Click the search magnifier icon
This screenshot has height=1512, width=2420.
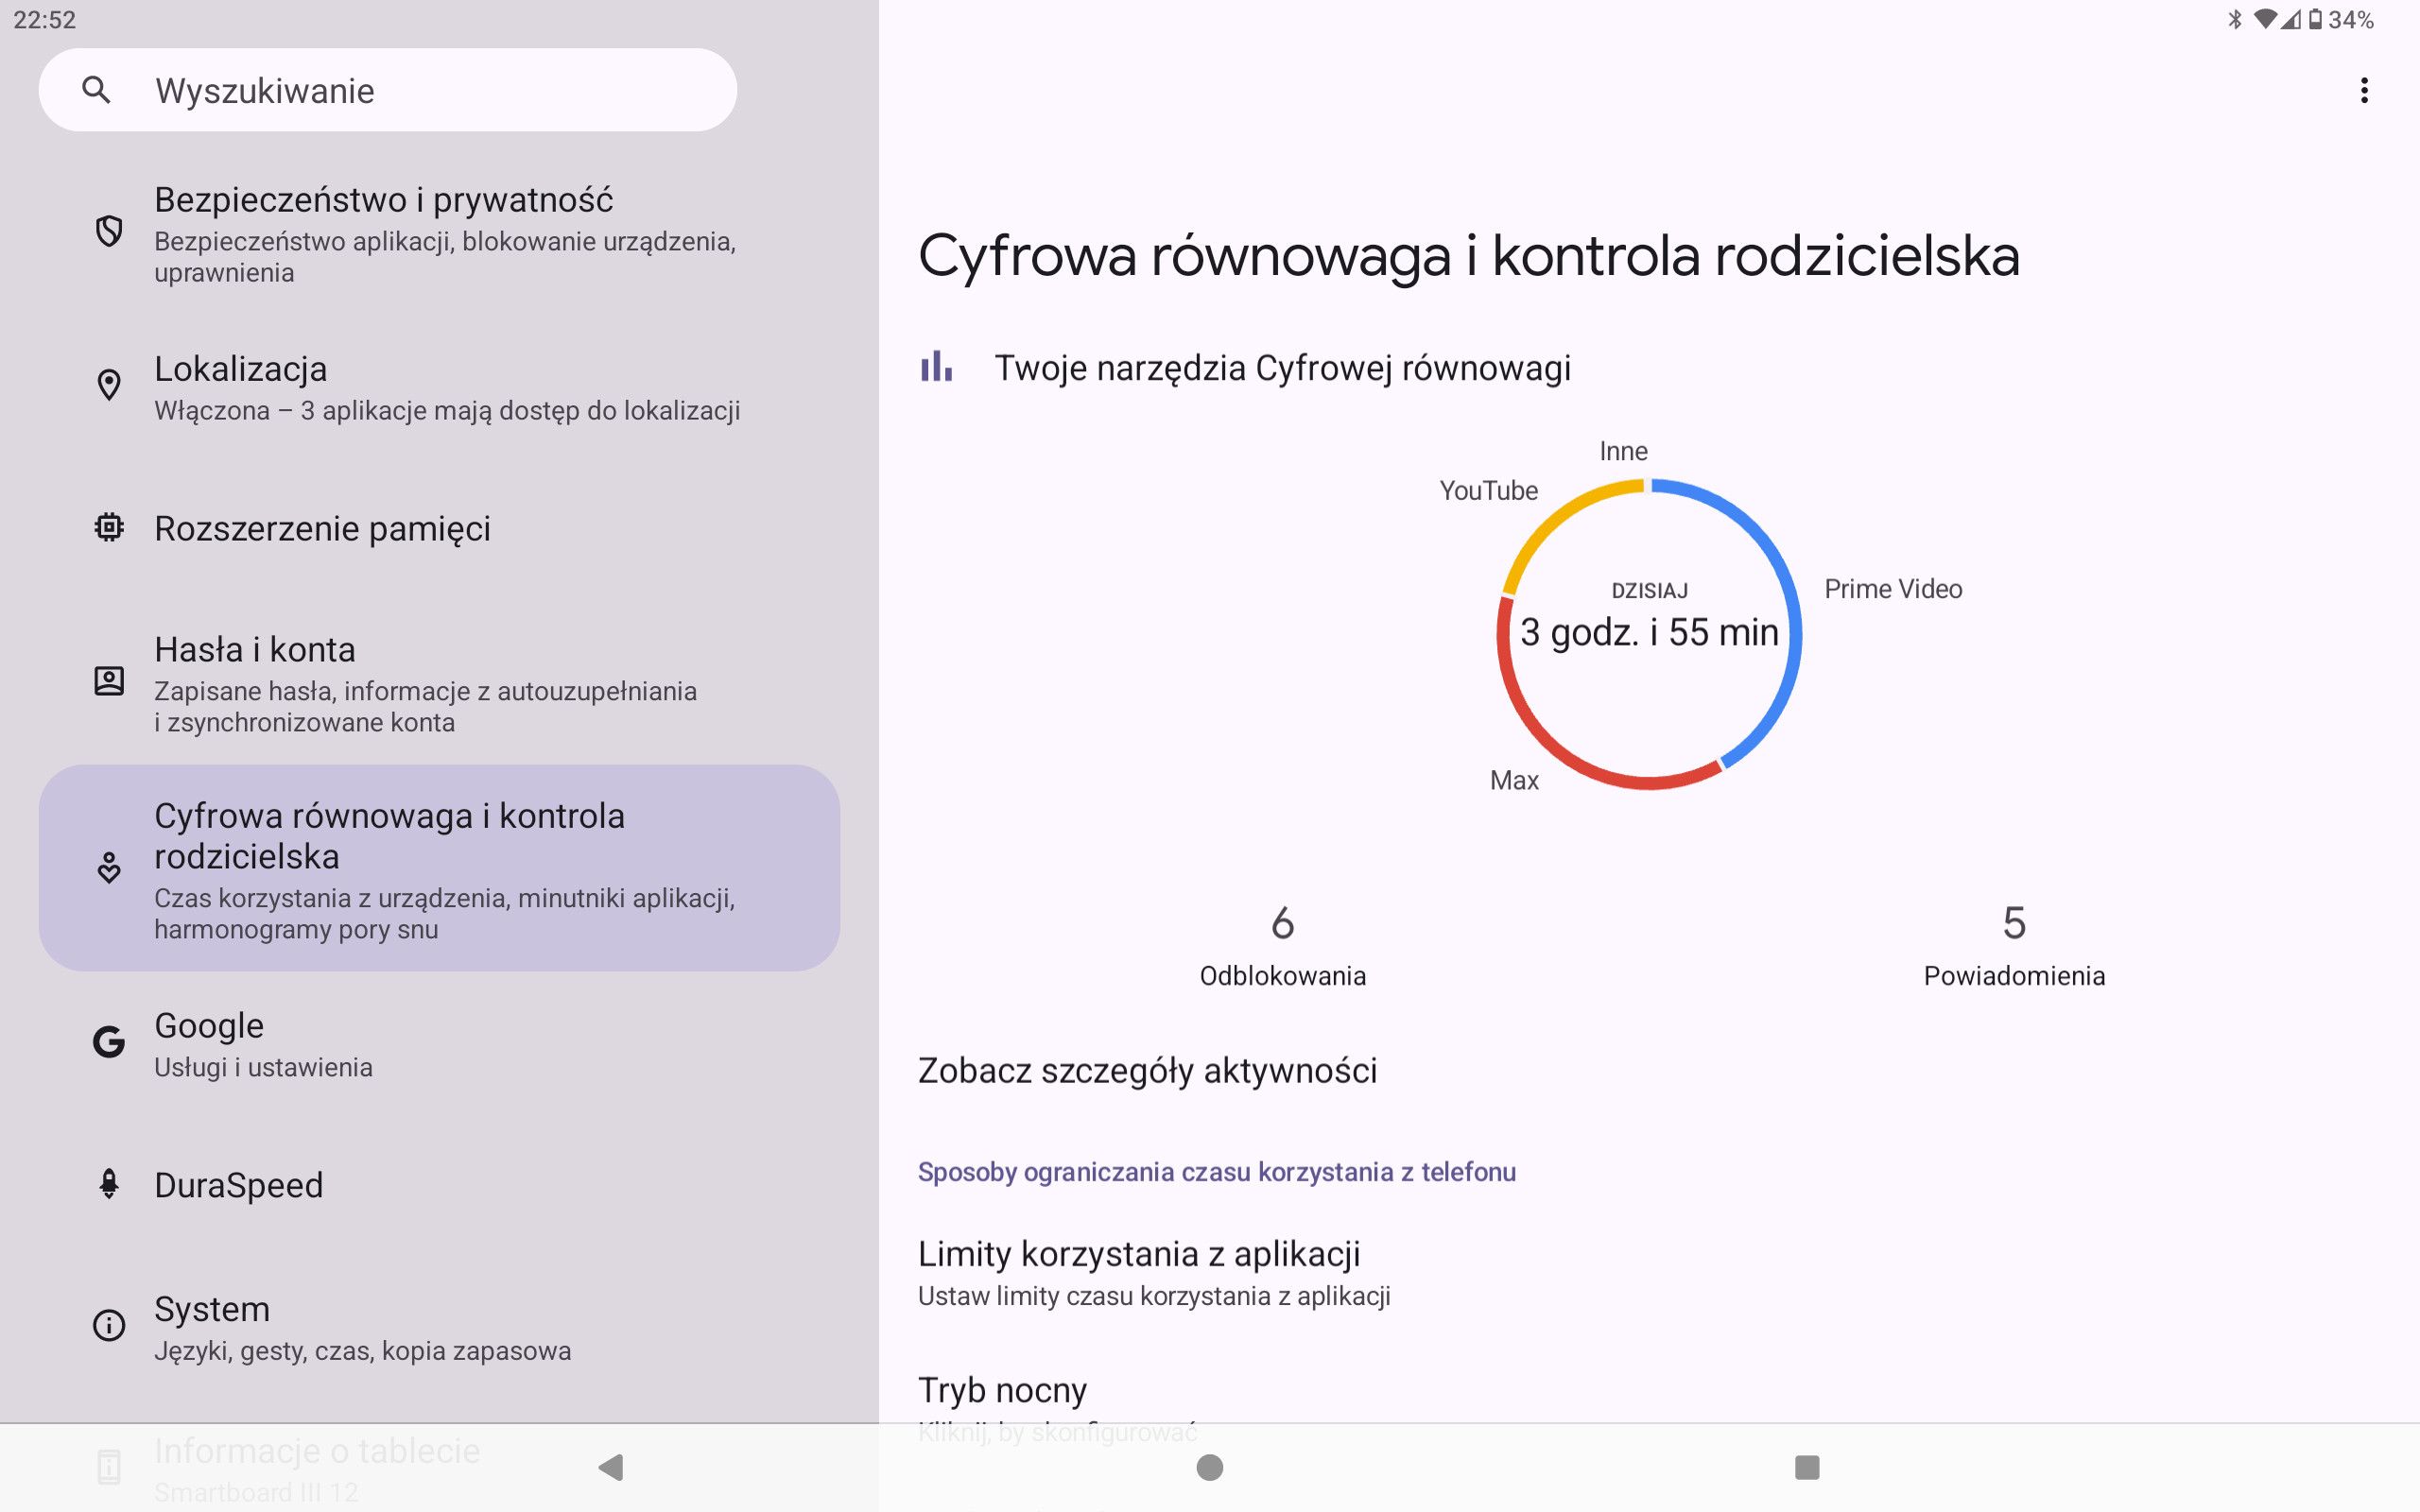coord(96,90)
